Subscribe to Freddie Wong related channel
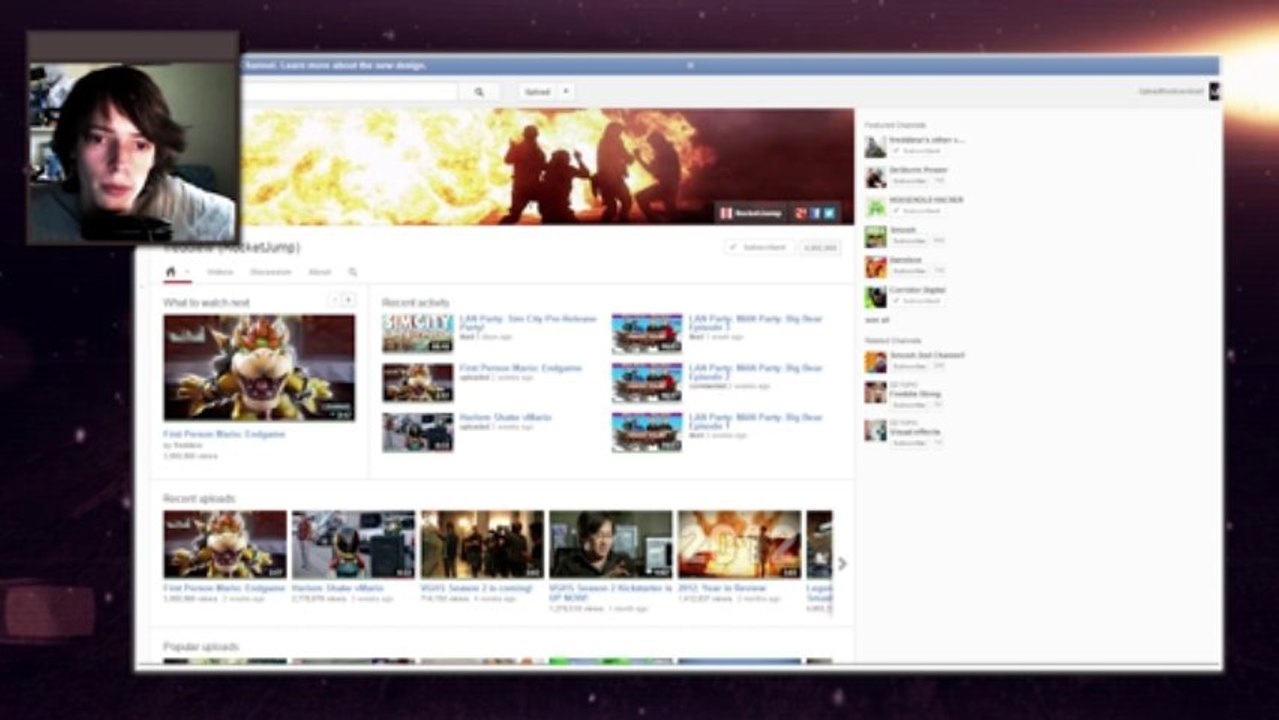This screenshot has width=1279, height=720. 910,405
